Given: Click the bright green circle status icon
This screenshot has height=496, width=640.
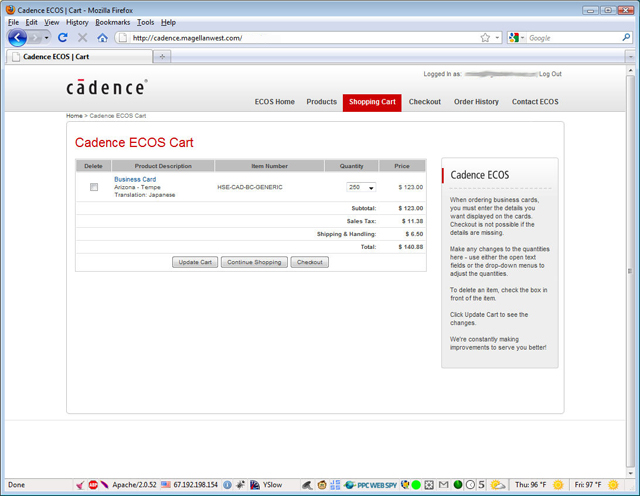Looking at the screenshot, I should [416, 485].
